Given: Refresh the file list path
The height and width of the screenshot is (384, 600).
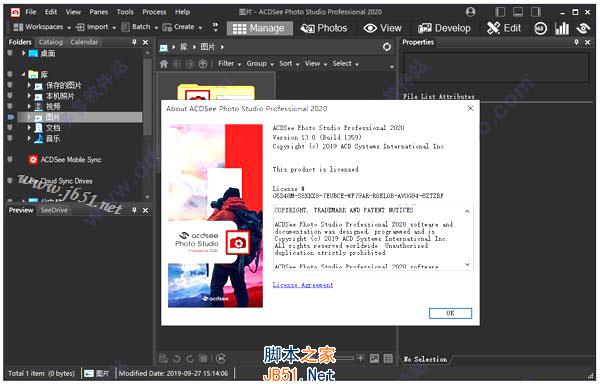Looking at the screenshot, I should click(x=387, y=47).
